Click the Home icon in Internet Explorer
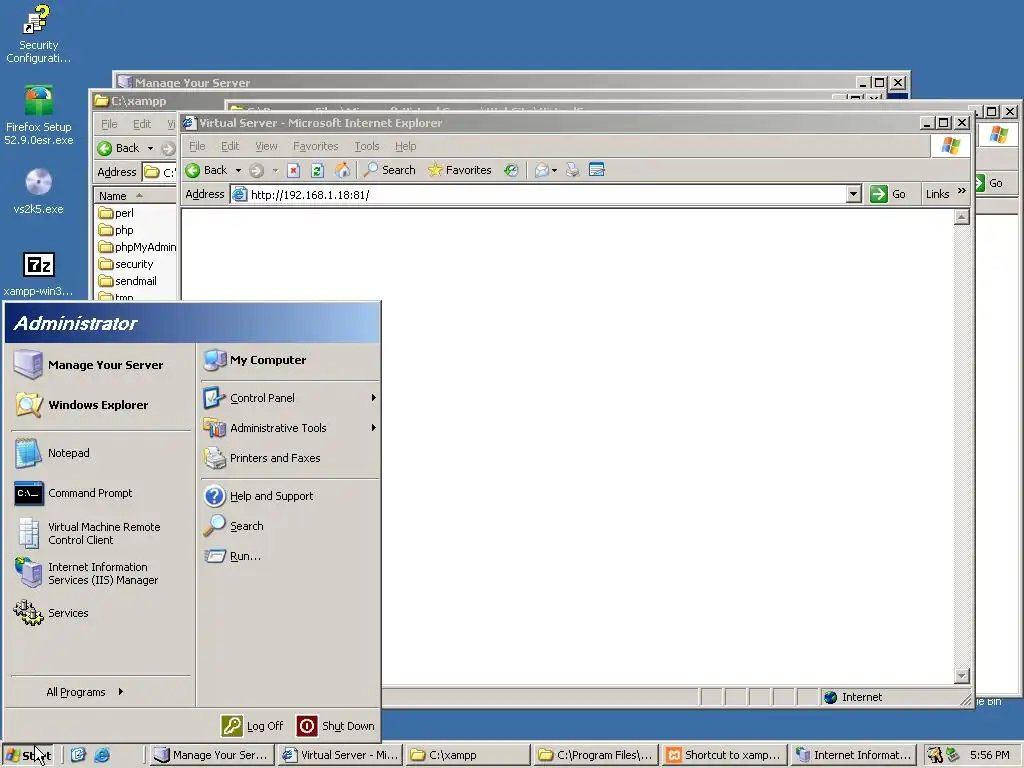This screenshot has width=1024, height=768. [342, 170]
